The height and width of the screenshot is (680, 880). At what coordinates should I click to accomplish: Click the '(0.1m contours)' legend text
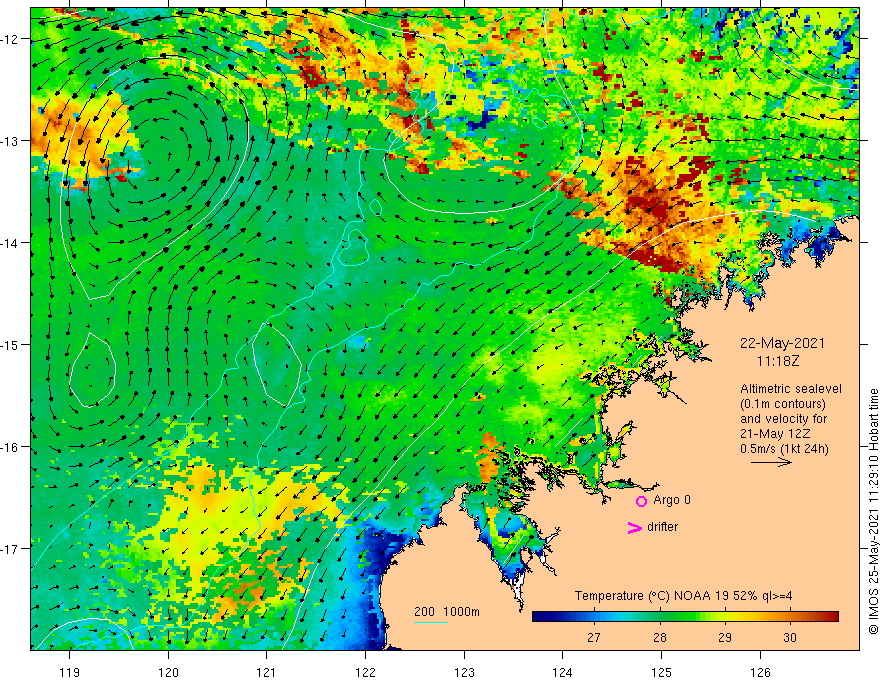(x=783, y=404)
